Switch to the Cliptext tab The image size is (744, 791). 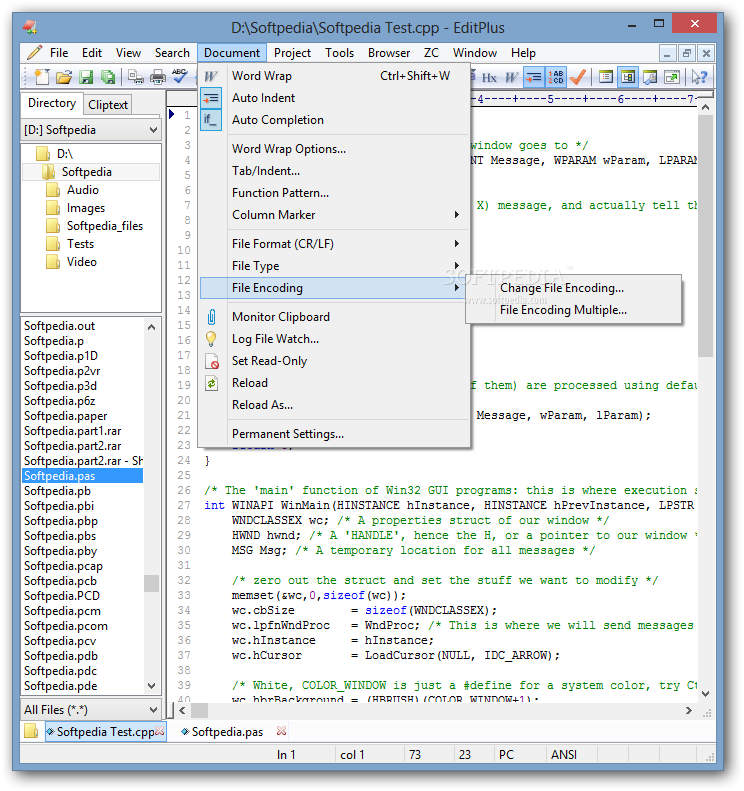[107, 105]
